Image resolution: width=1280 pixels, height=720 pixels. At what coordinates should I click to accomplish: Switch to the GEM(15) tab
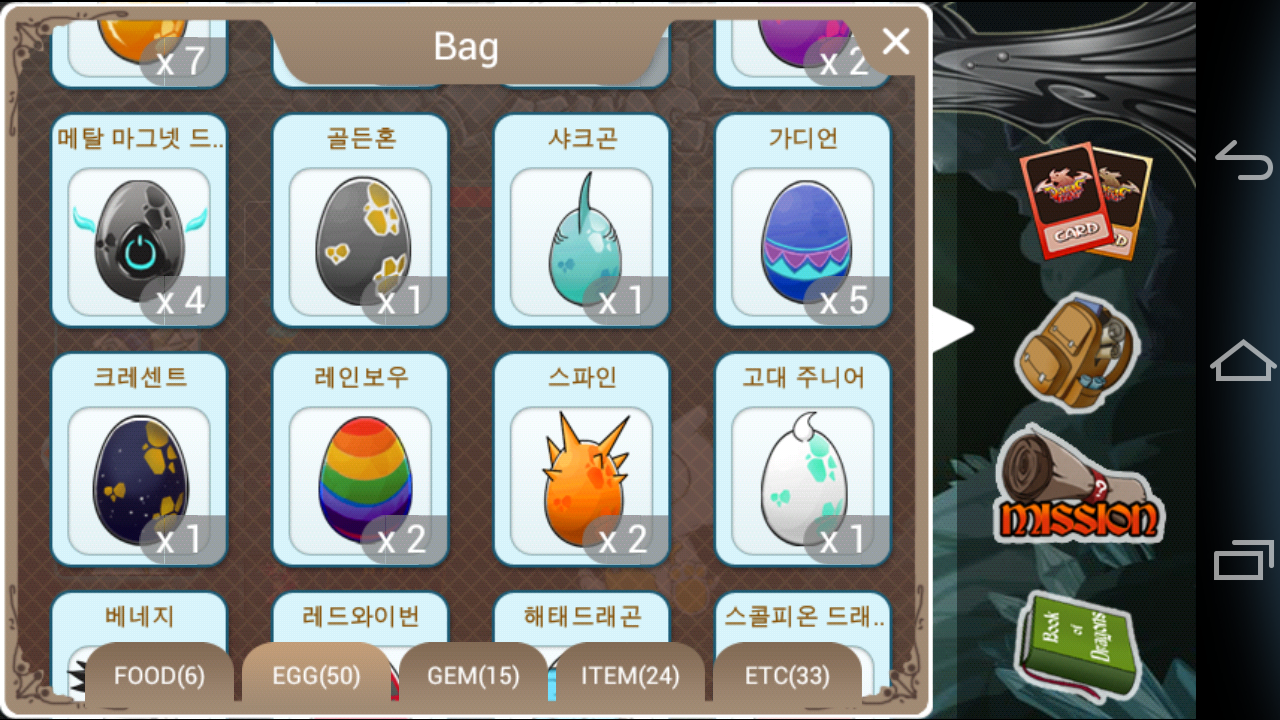(x=473, y=675)
